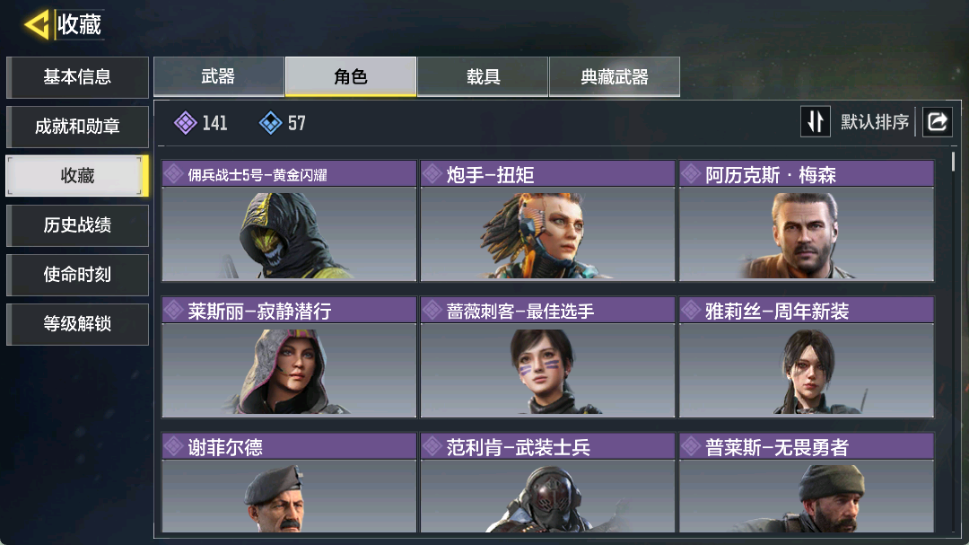Click the share export icon
This screenshot has width=969, height=545.
point(937,122)
